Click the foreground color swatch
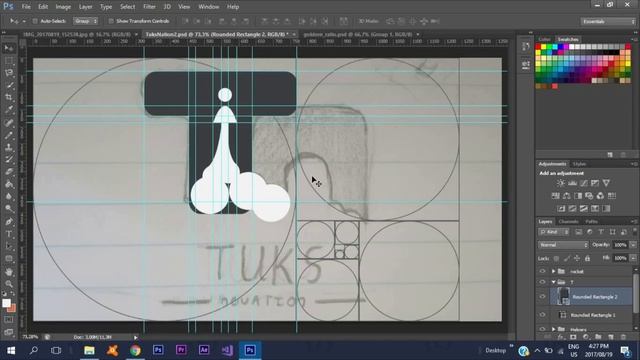This screenshot has height=360, width=640. (x=6, y=303)
